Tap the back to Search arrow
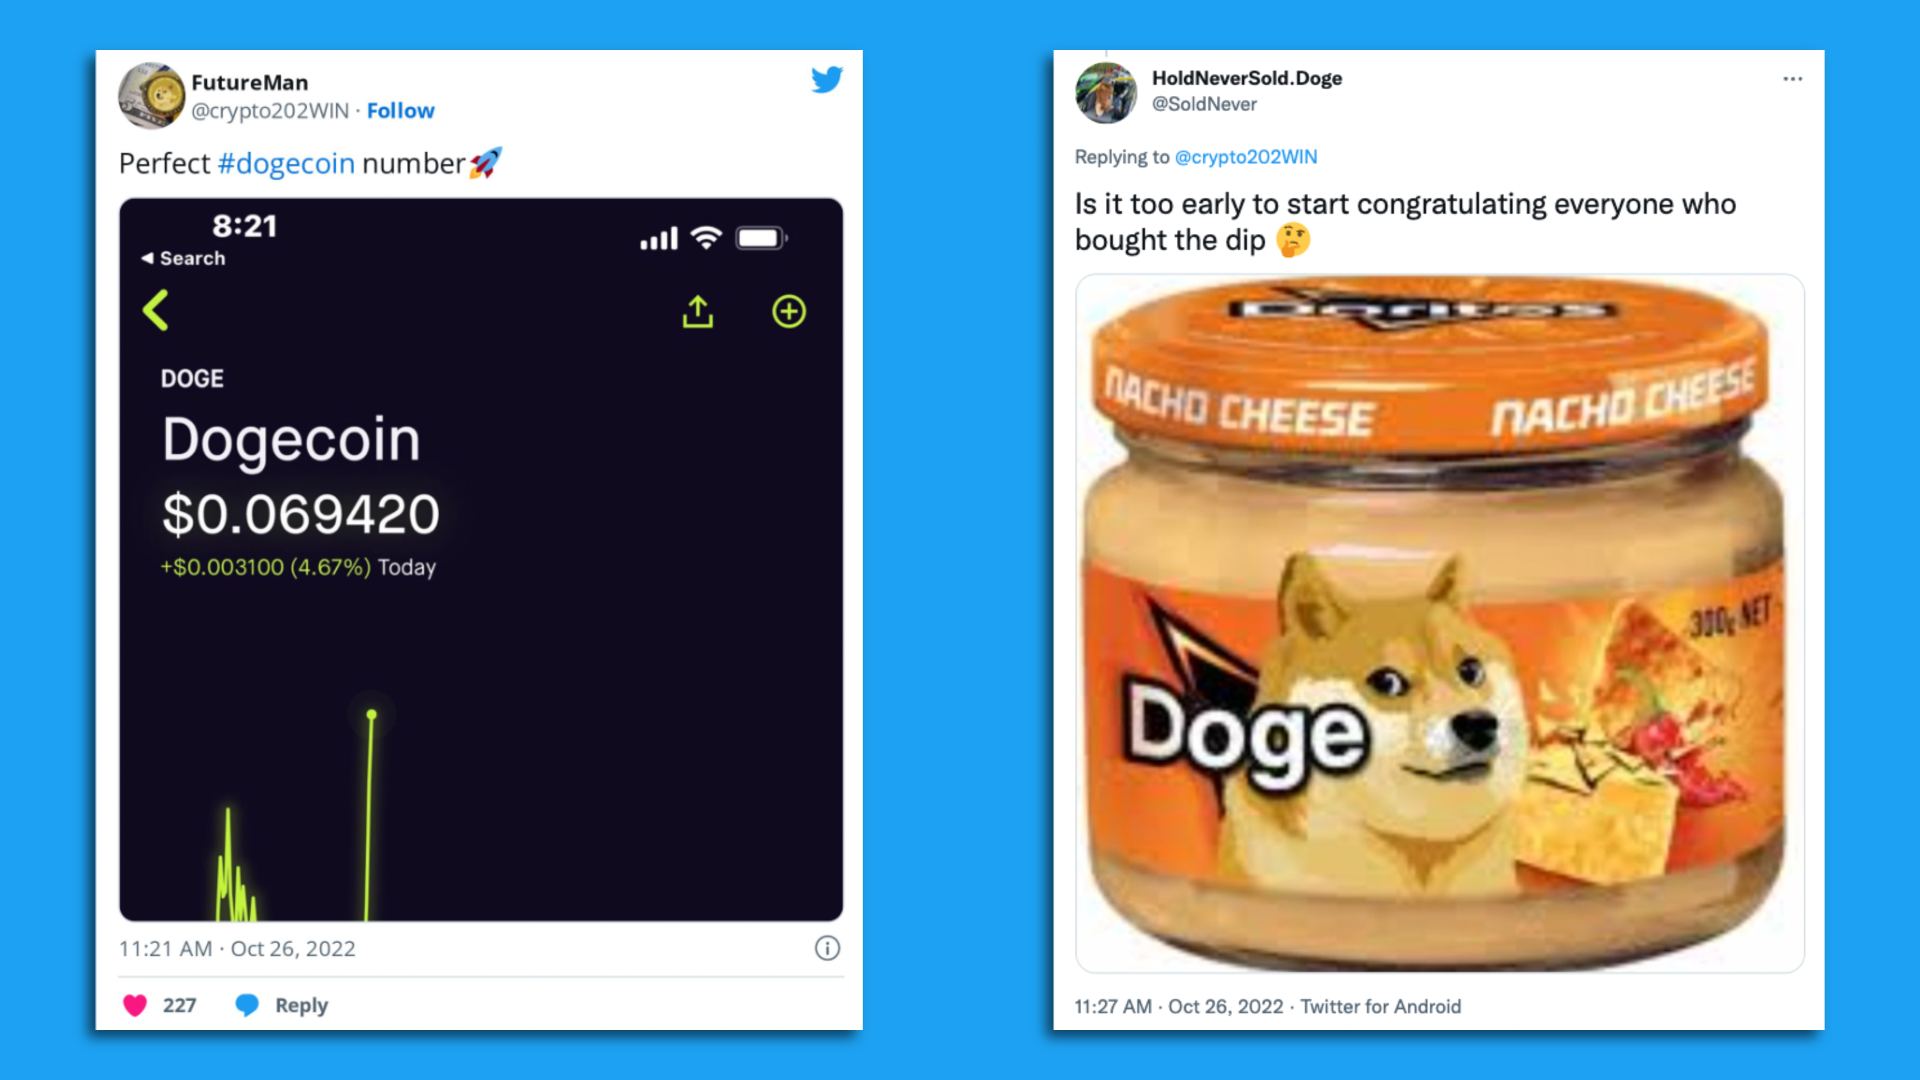Image resolution: width=1920 pixels, height=1080 pixels. pyautogui.click(x=183, y=258)
